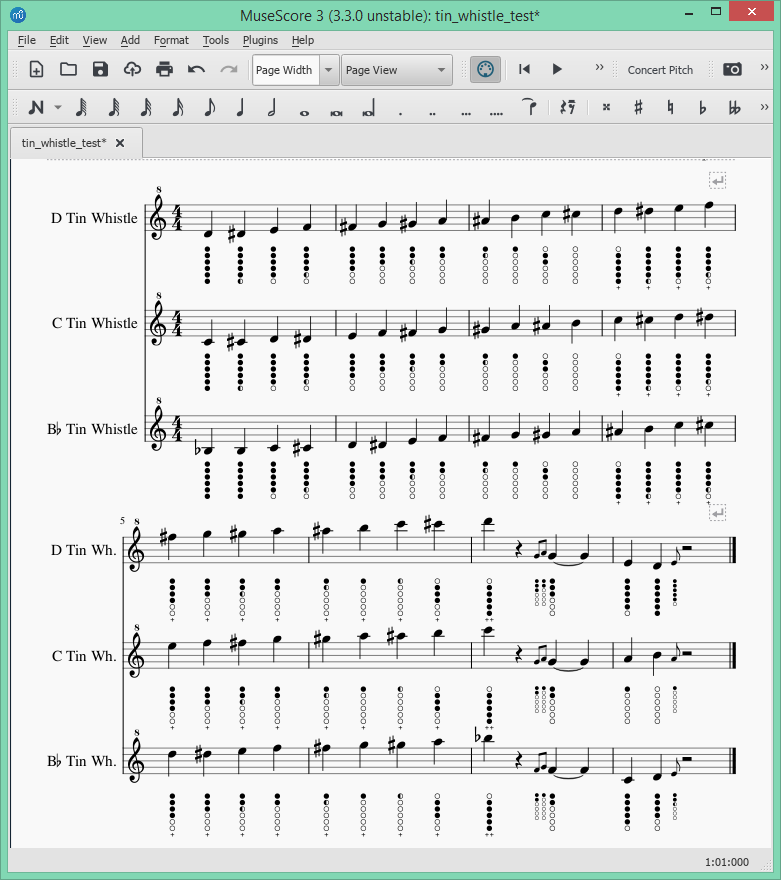
Task: Open a score file using the folder icon
Action: click(x=68, y=70)
